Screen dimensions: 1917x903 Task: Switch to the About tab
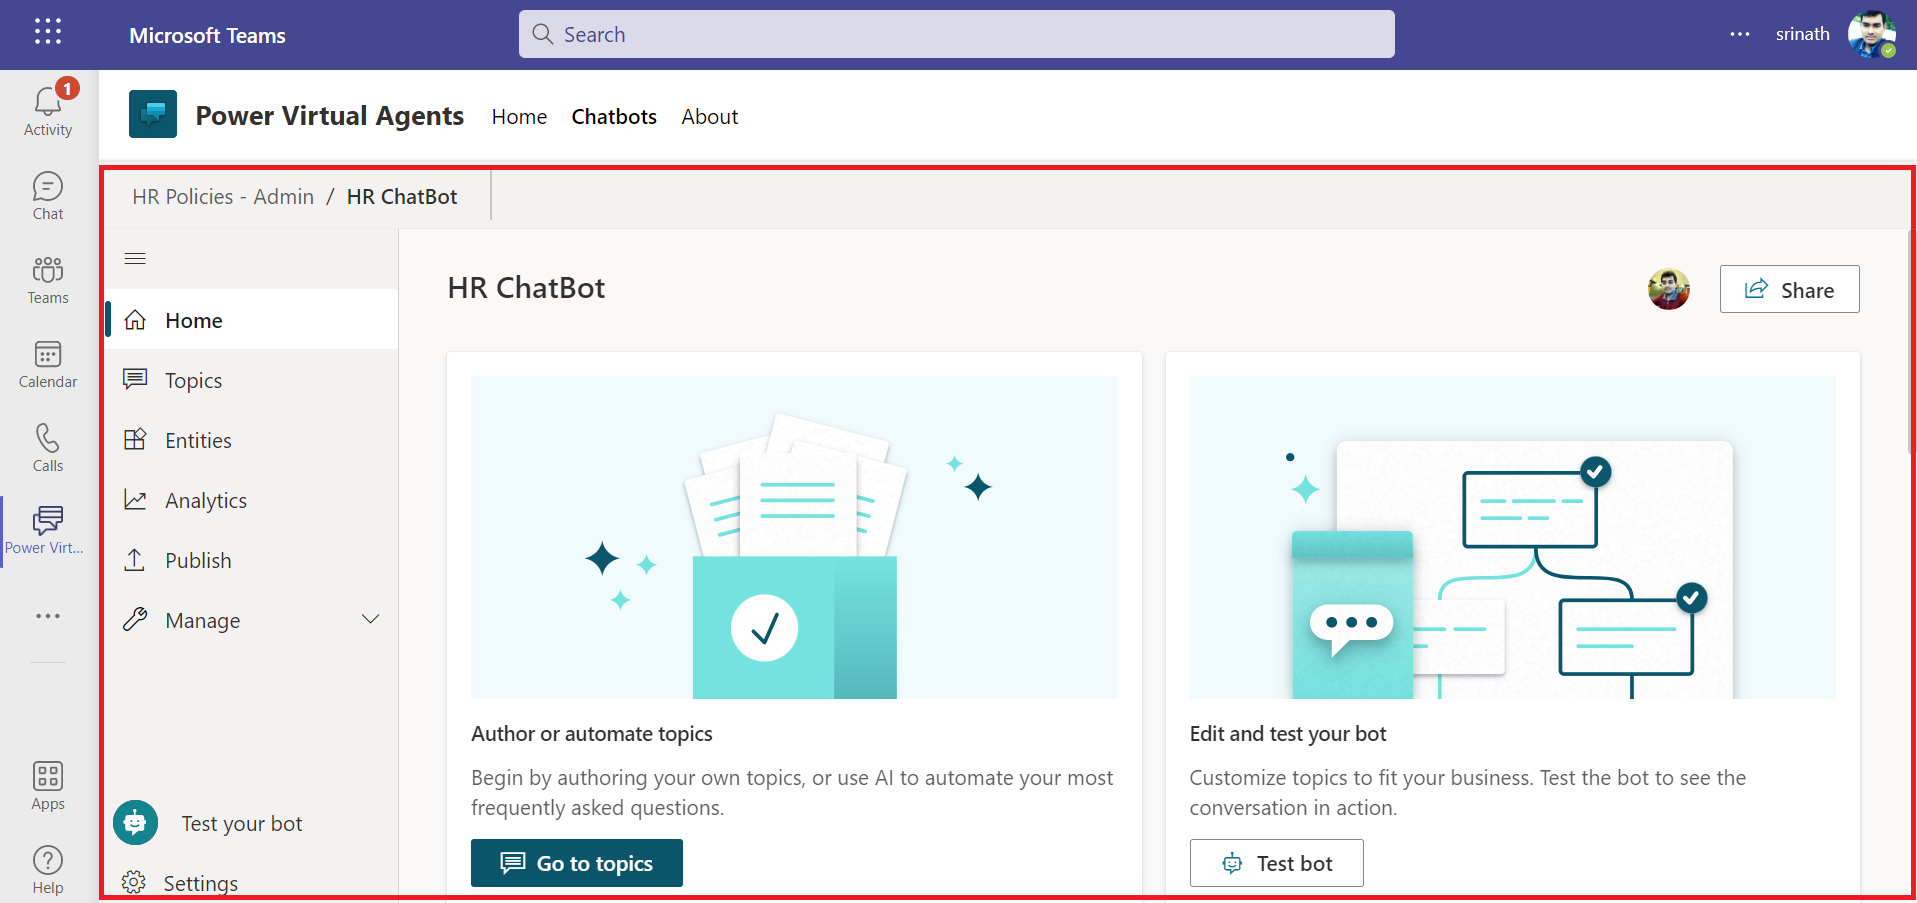[x=709, y=117]
